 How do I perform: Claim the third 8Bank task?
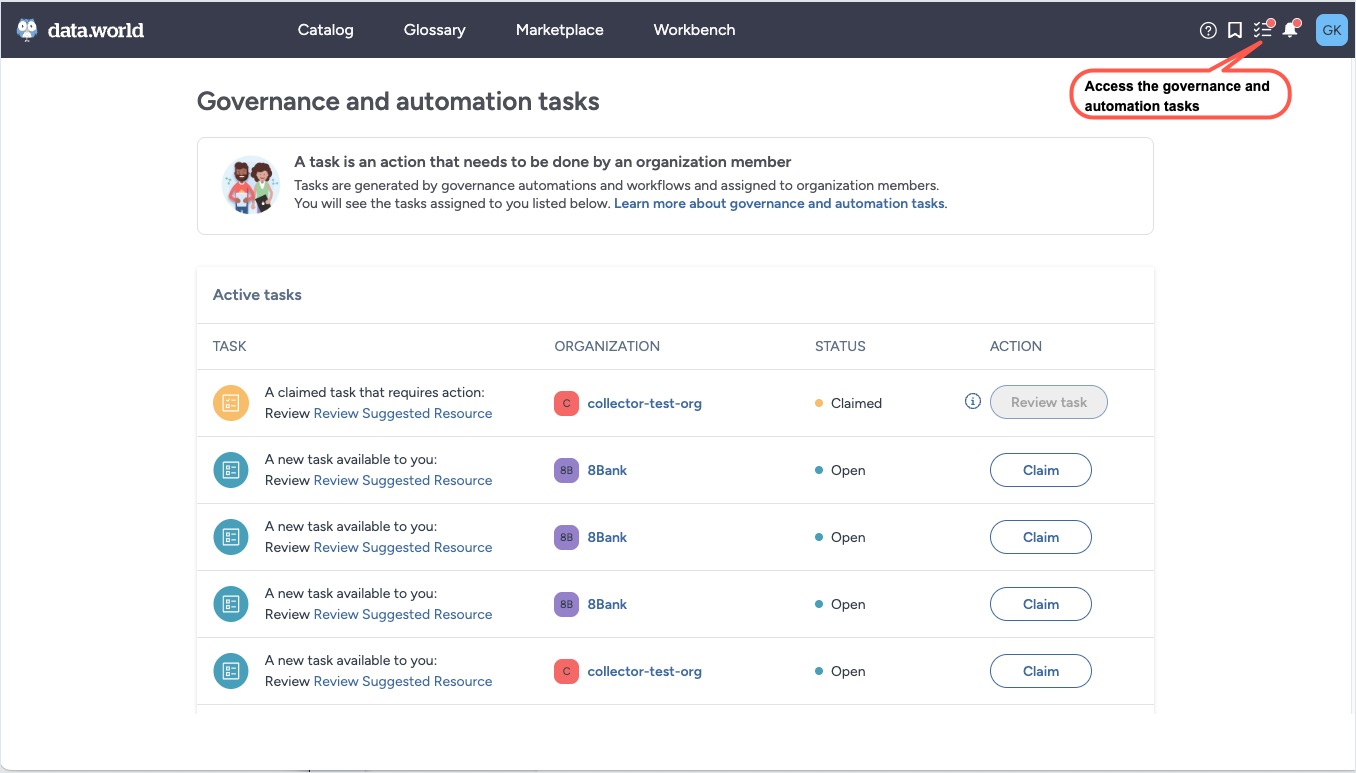click(x=1041, y=604)
